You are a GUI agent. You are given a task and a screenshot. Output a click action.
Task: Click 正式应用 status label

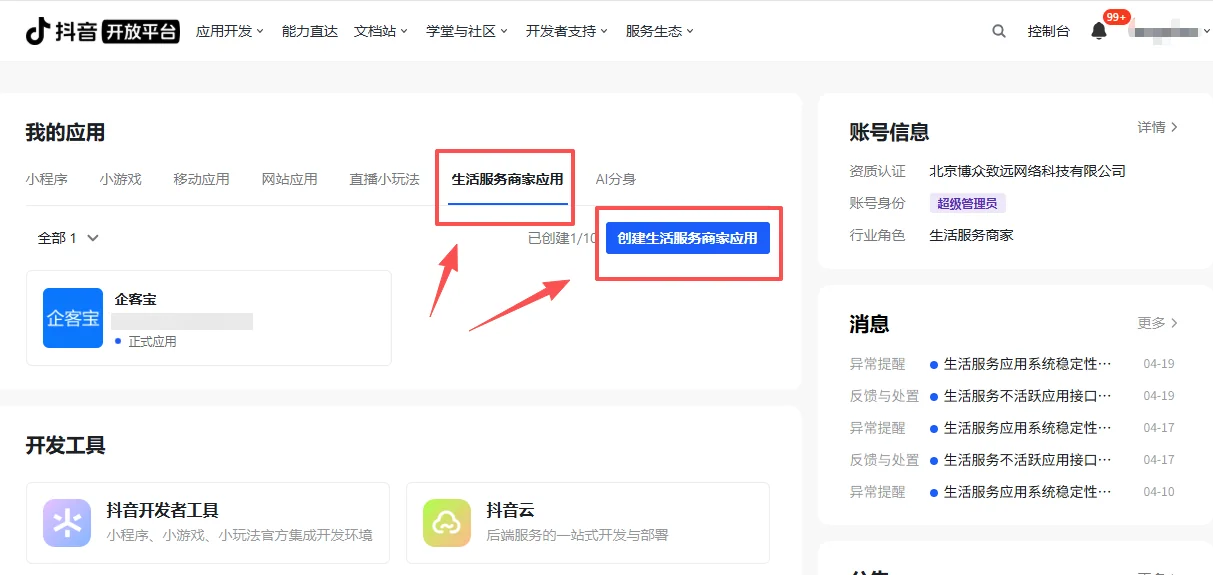coord(152,341)
